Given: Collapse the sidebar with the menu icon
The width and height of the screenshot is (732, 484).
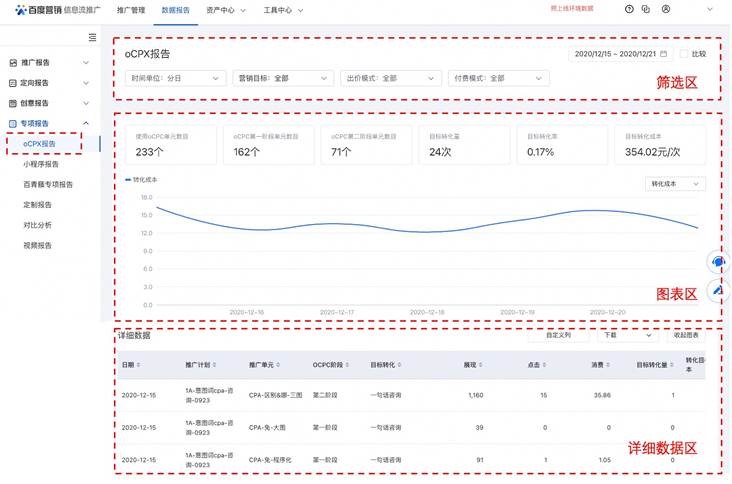Looking at the screenshot, I should 93,37.
